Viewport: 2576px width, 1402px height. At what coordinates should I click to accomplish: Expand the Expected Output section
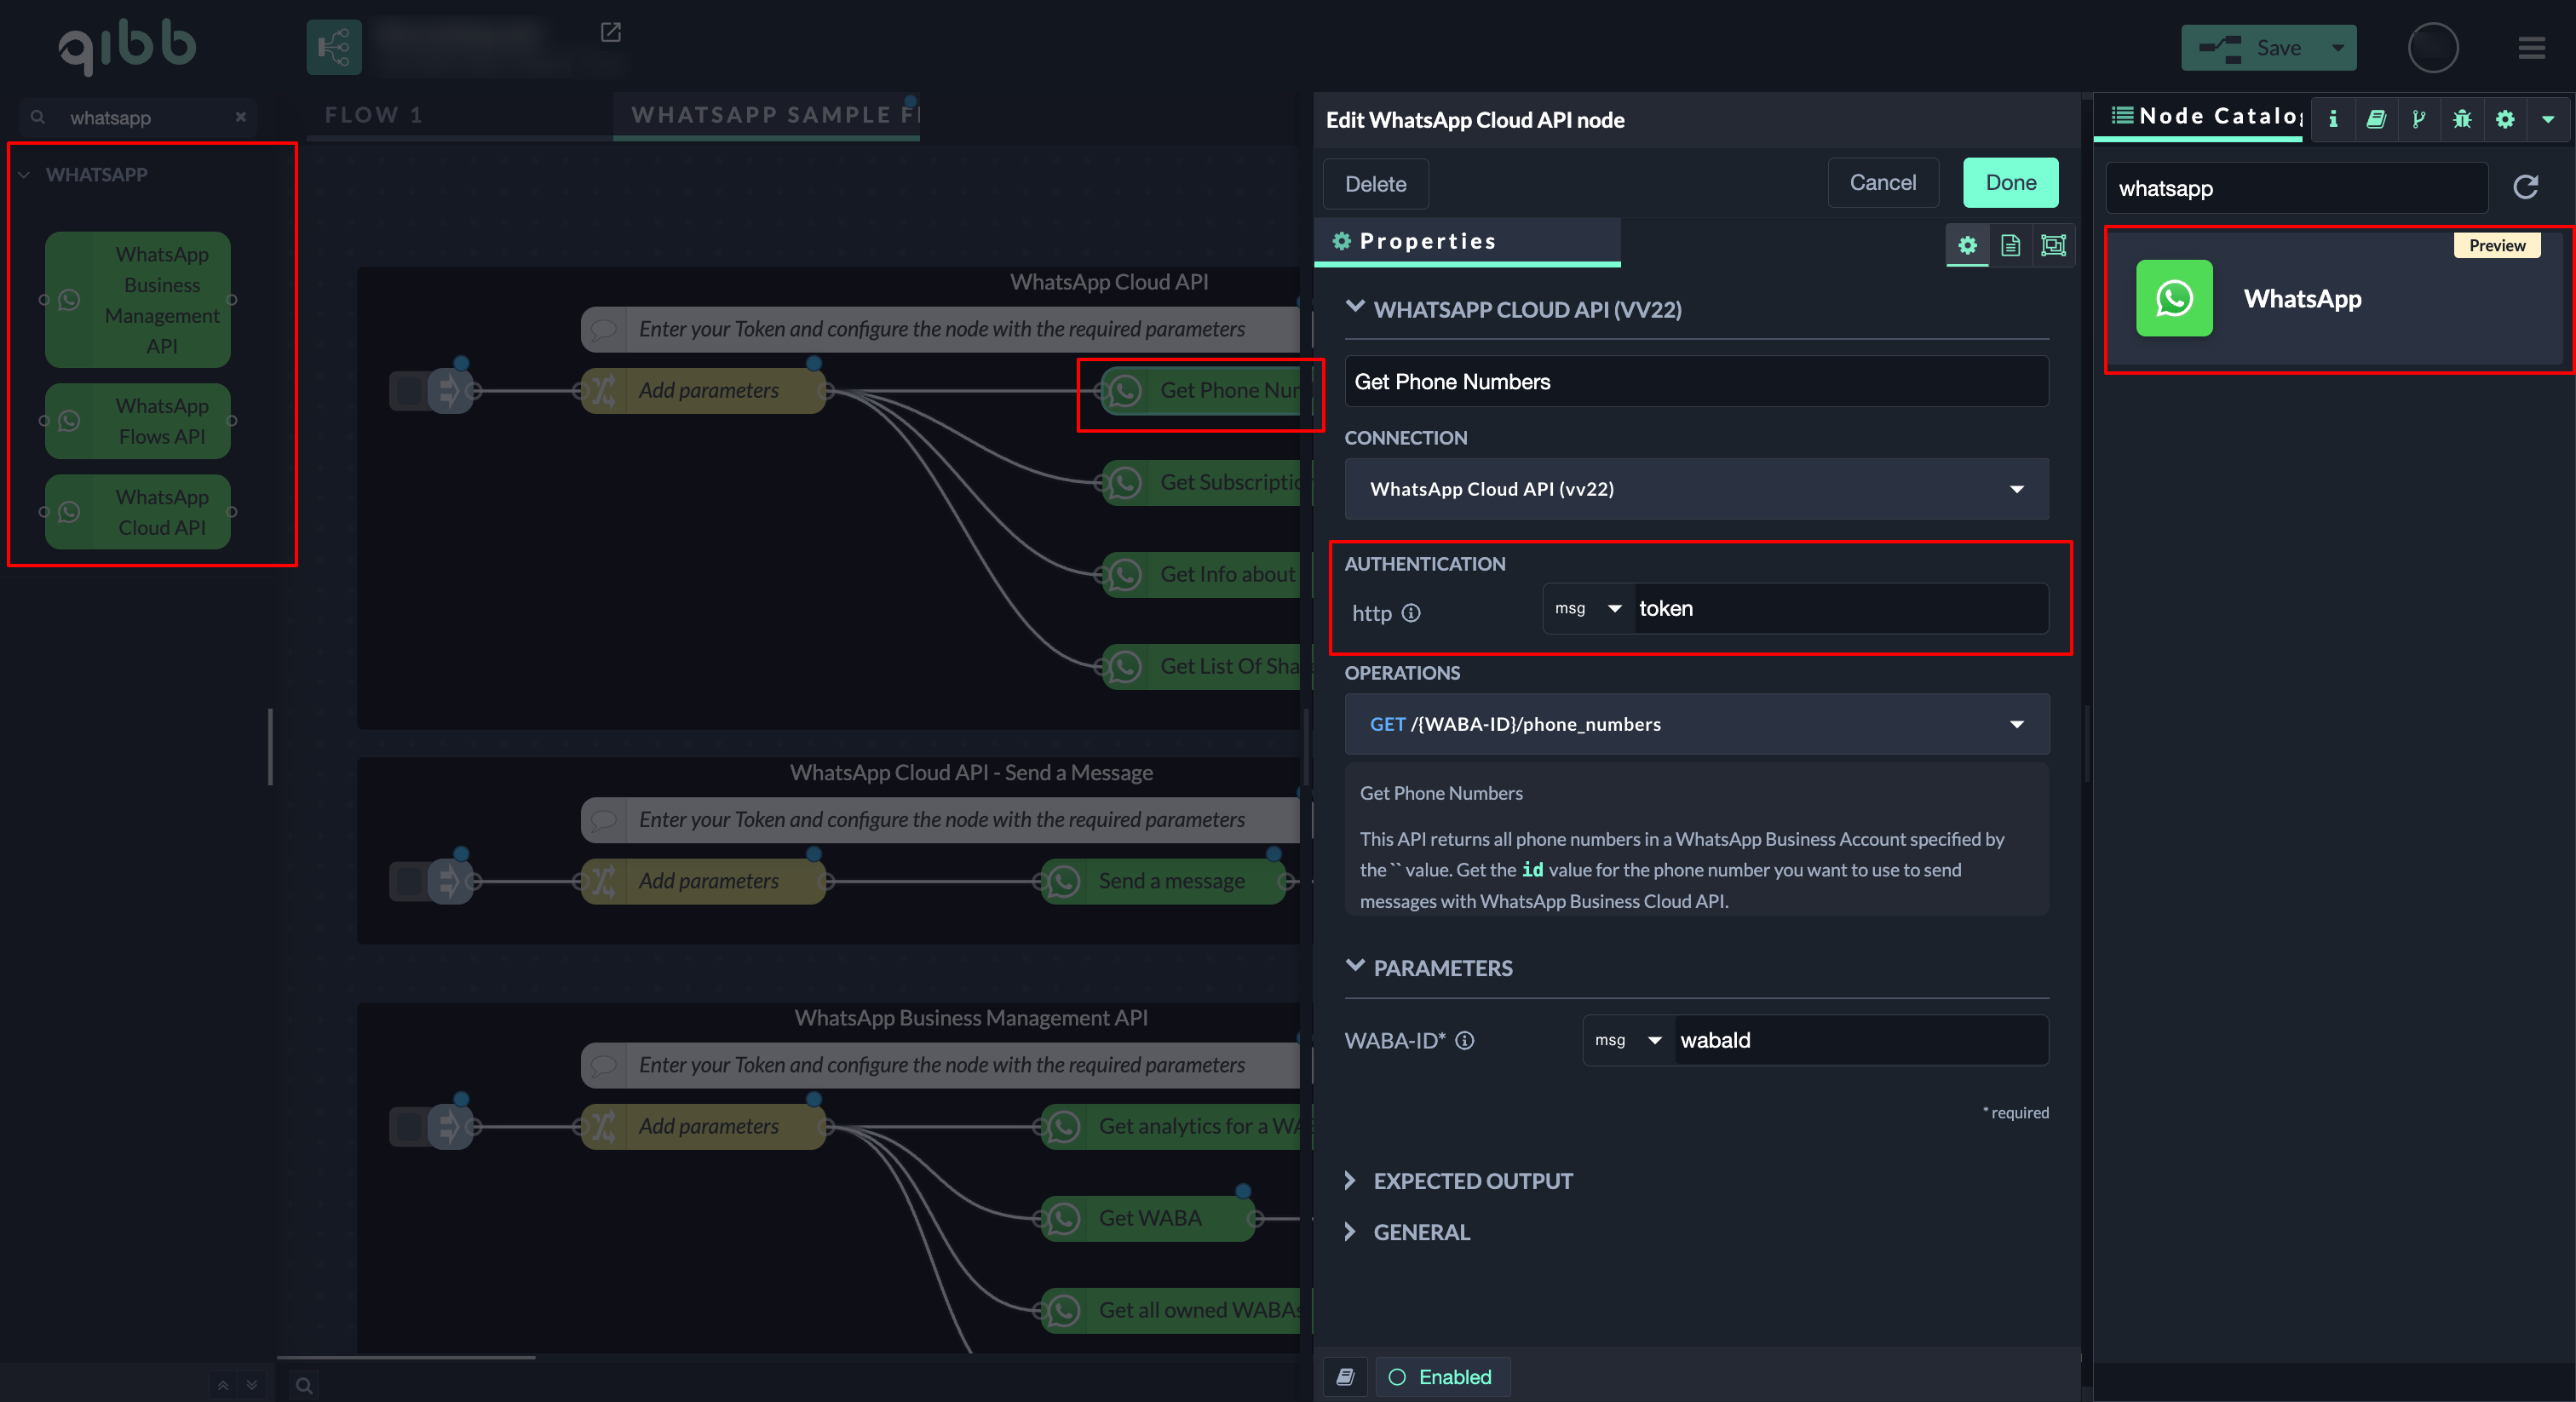[x=1472, y=1181]
